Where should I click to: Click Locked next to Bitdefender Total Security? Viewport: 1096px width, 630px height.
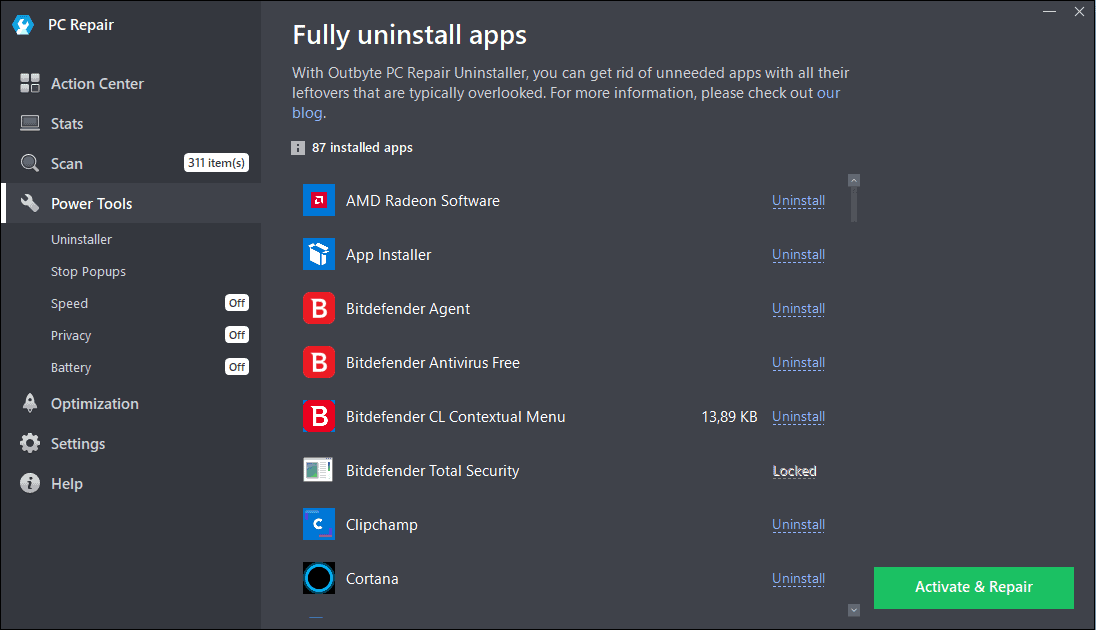[x=795, y=471]
